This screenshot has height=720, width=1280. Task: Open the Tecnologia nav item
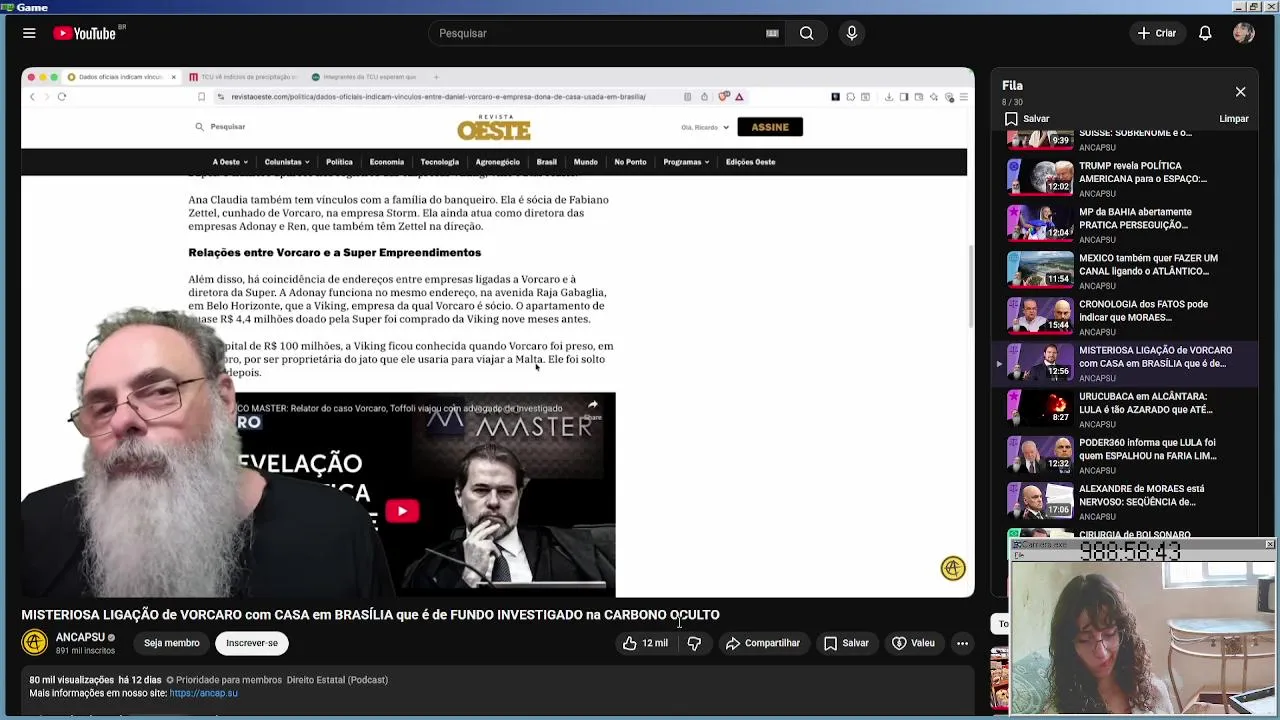[x=440, y=162]
